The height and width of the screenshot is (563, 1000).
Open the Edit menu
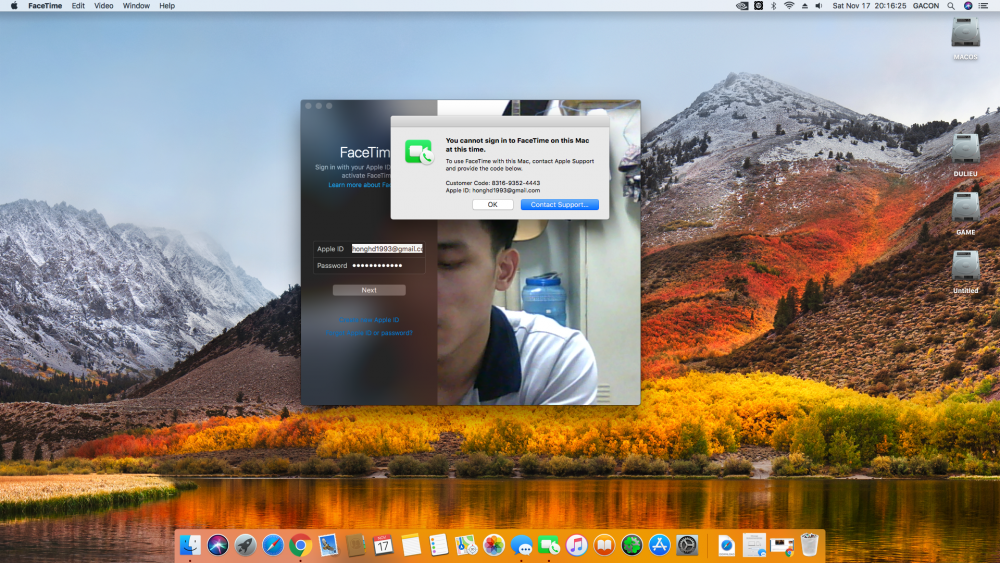78,6
